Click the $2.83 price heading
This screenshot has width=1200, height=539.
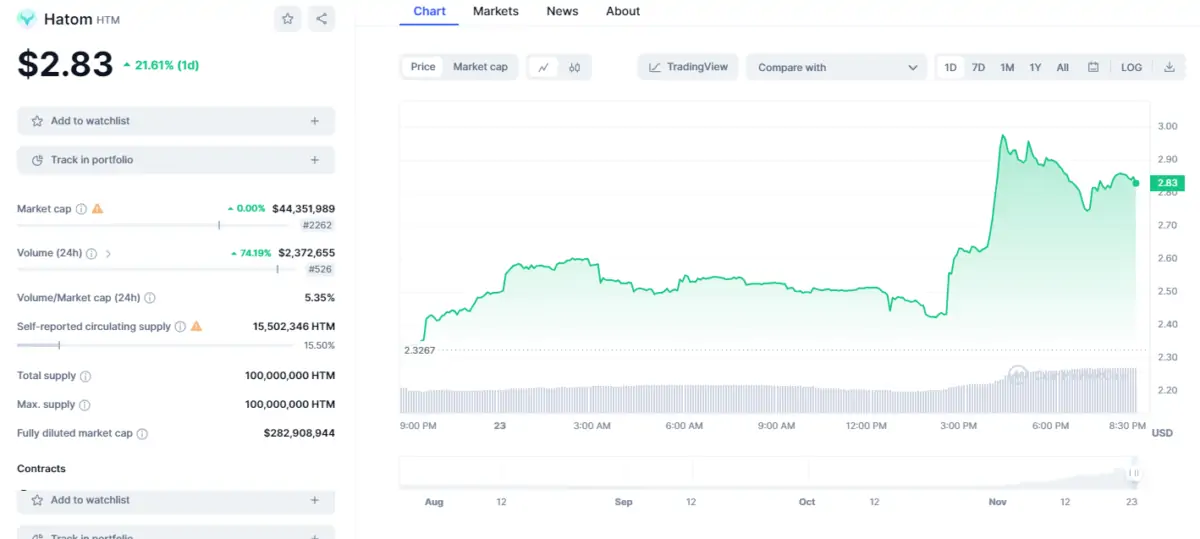pyautogui.click(x=65, y=64)
